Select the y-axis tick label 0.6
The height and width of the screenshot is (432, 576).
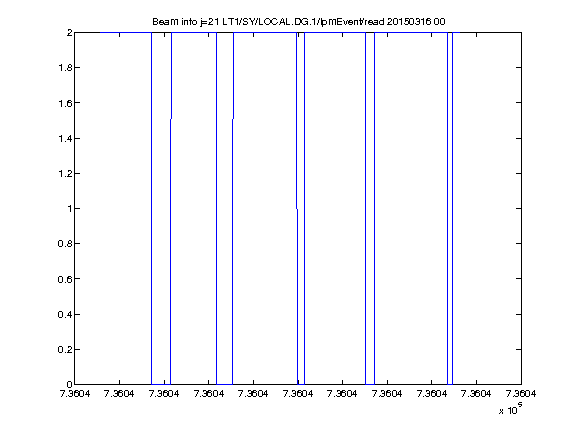[x=65, y=279]
